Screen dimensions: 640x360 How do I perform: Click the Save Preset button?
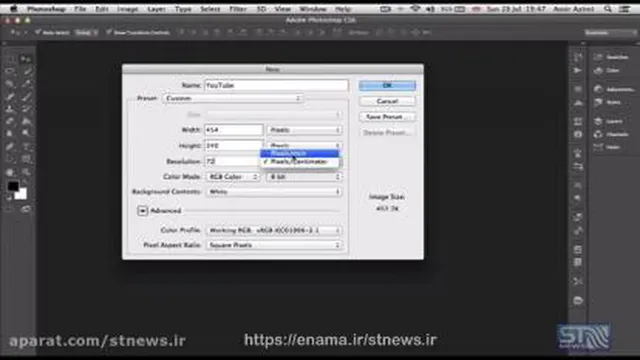point(387,117)
